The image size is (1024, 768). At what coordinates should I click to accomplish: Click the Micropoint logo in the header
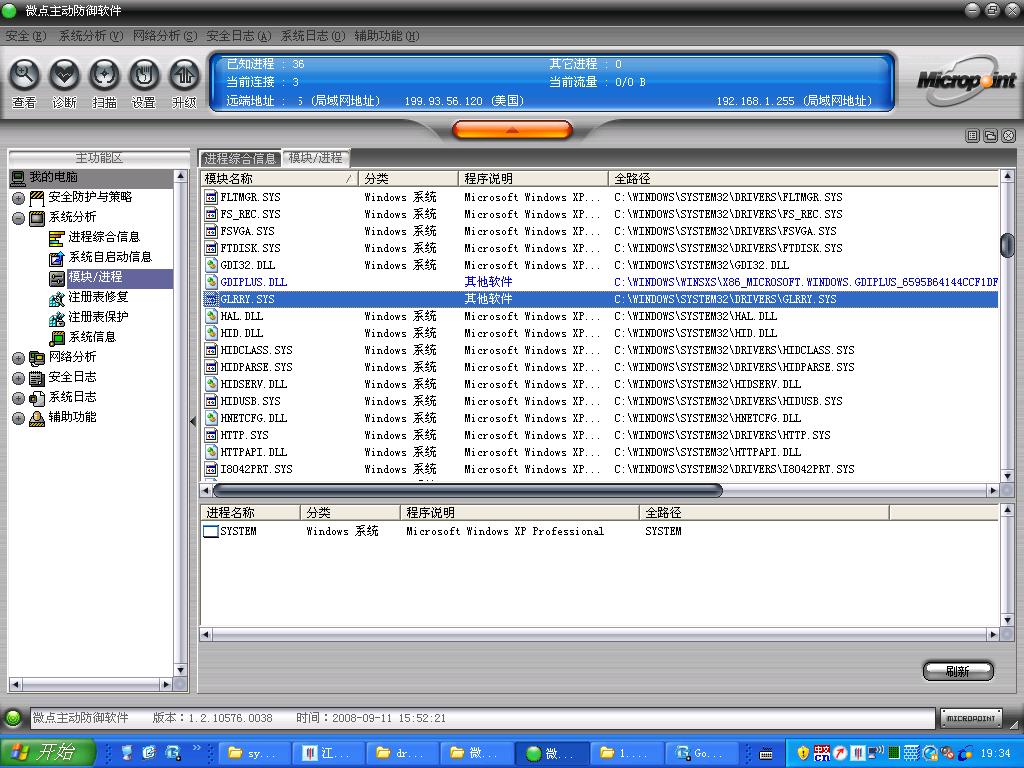coord(965,81)
